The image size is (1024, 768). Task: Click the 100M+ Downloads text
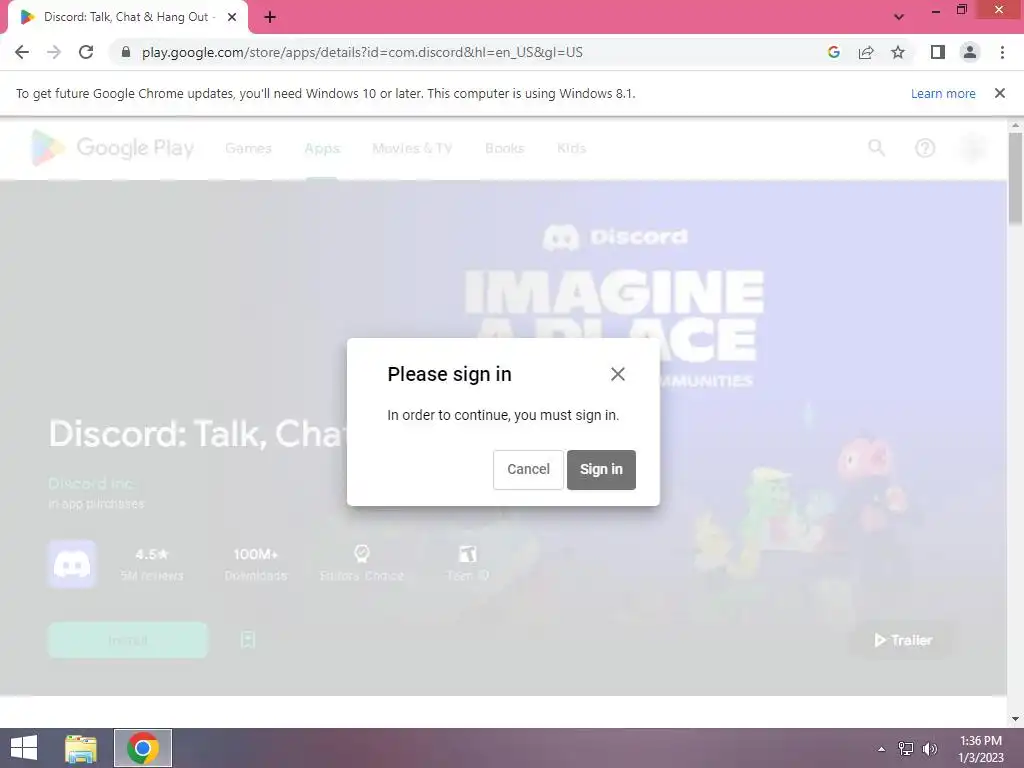(x=256, y=564)
